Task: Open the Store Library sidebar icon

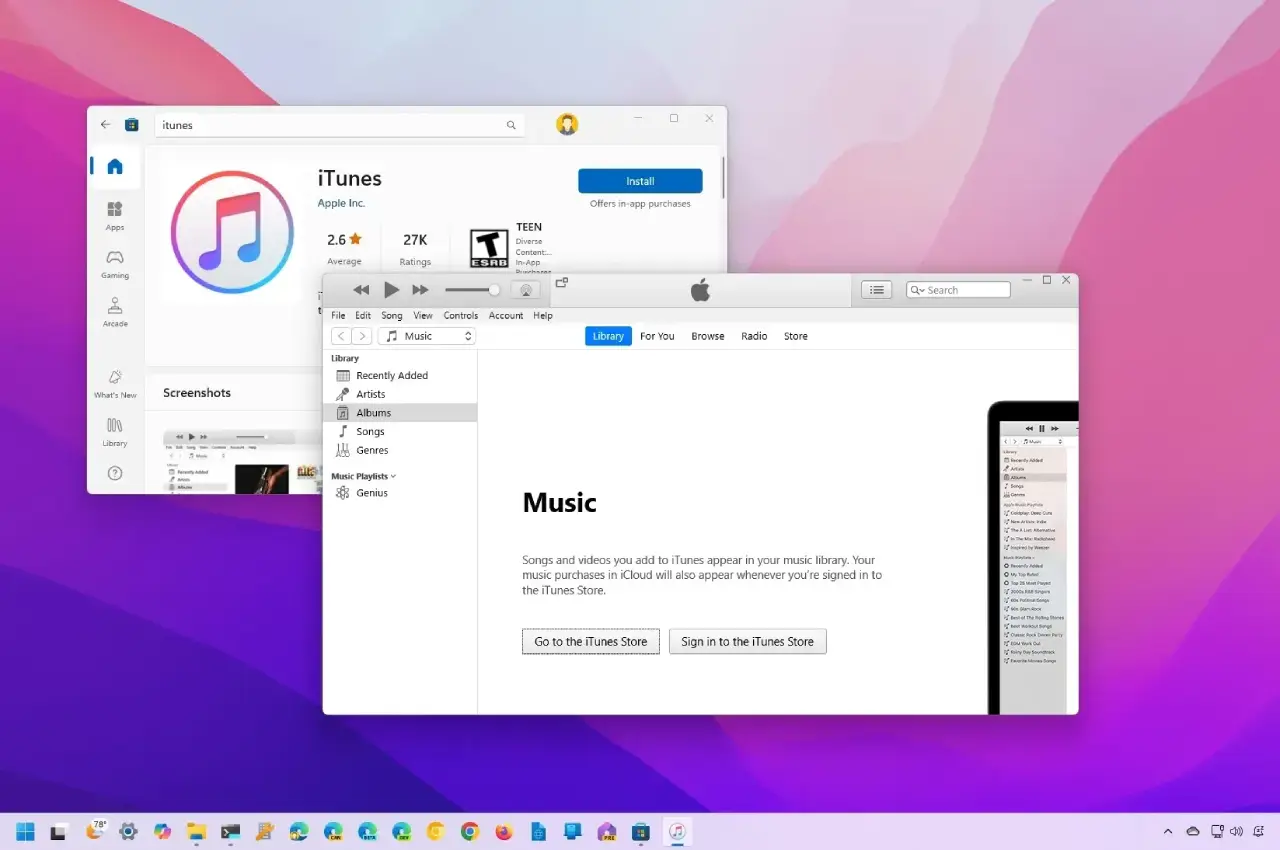Action: click(115, 432)
